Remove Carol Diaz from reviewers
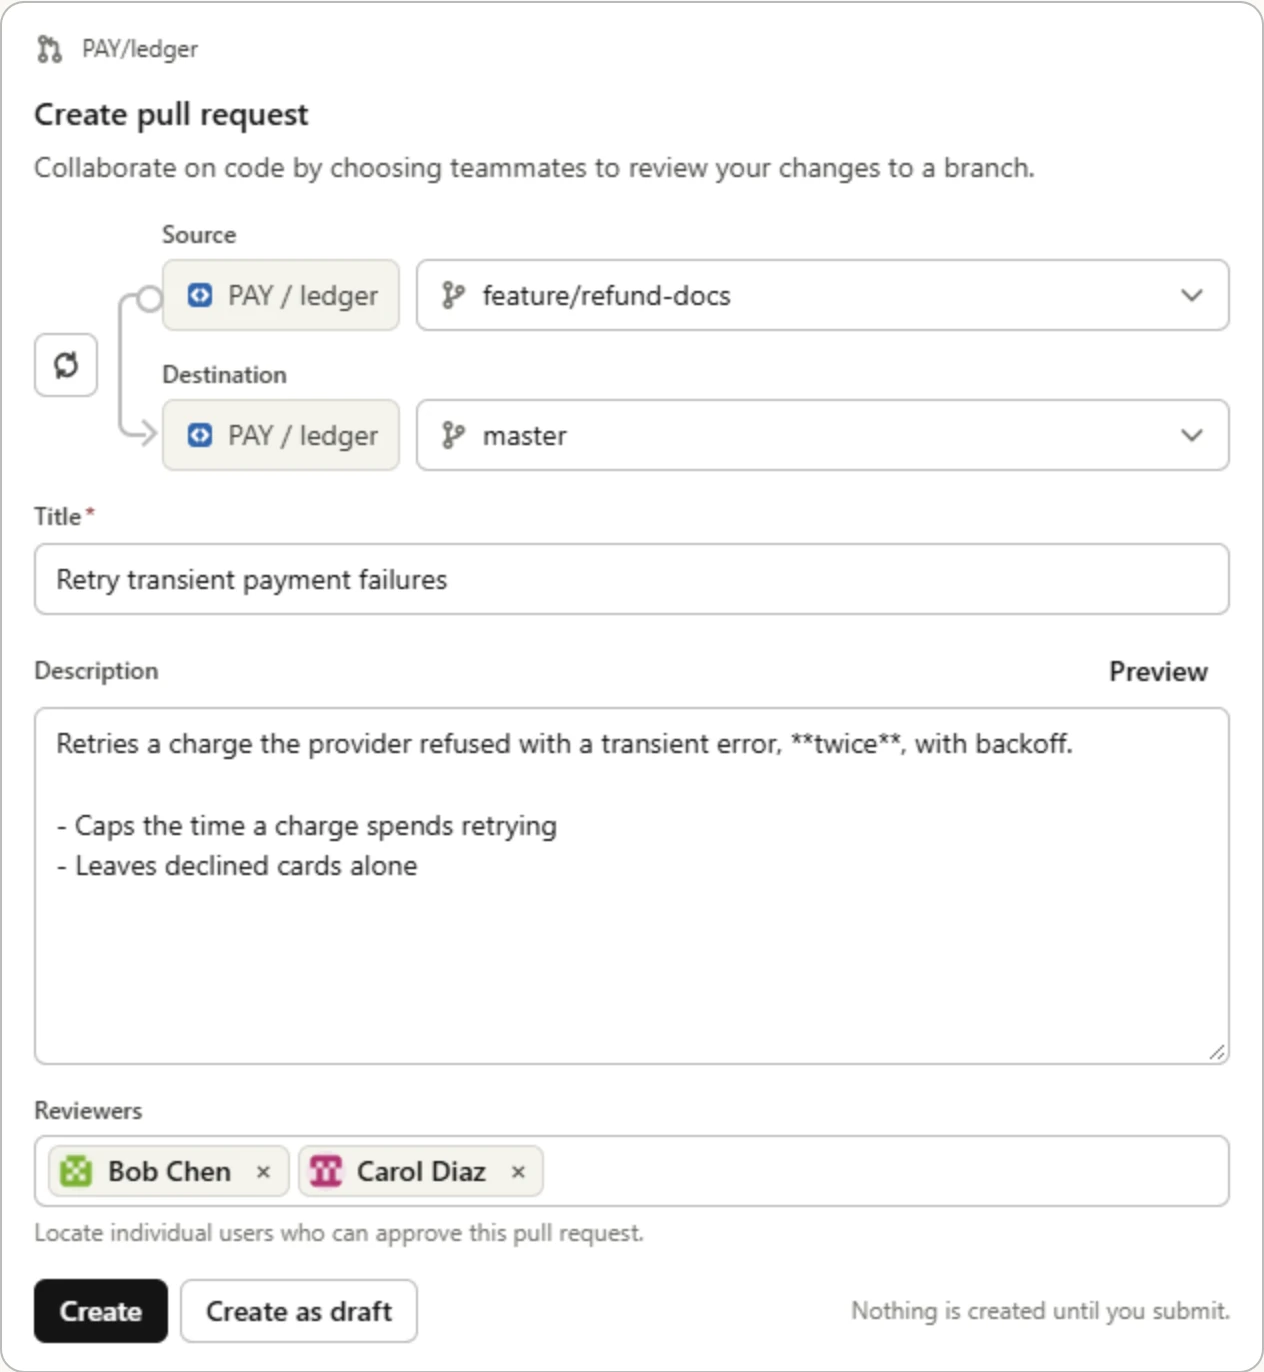This screenshot has width=1264, height=1372. click(x=518, y=1172)
